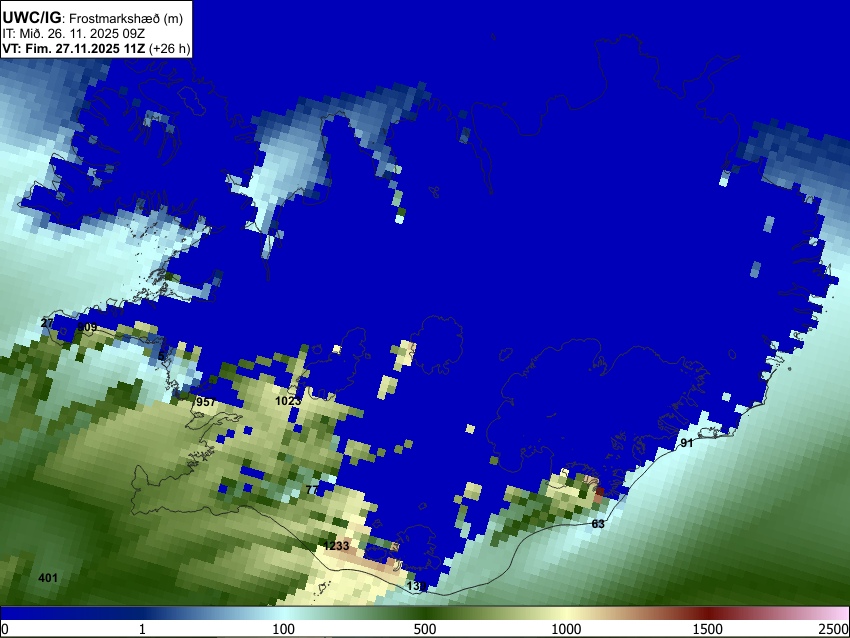Click the map value 401
850x638 pixels.
[x=48, y=578]
